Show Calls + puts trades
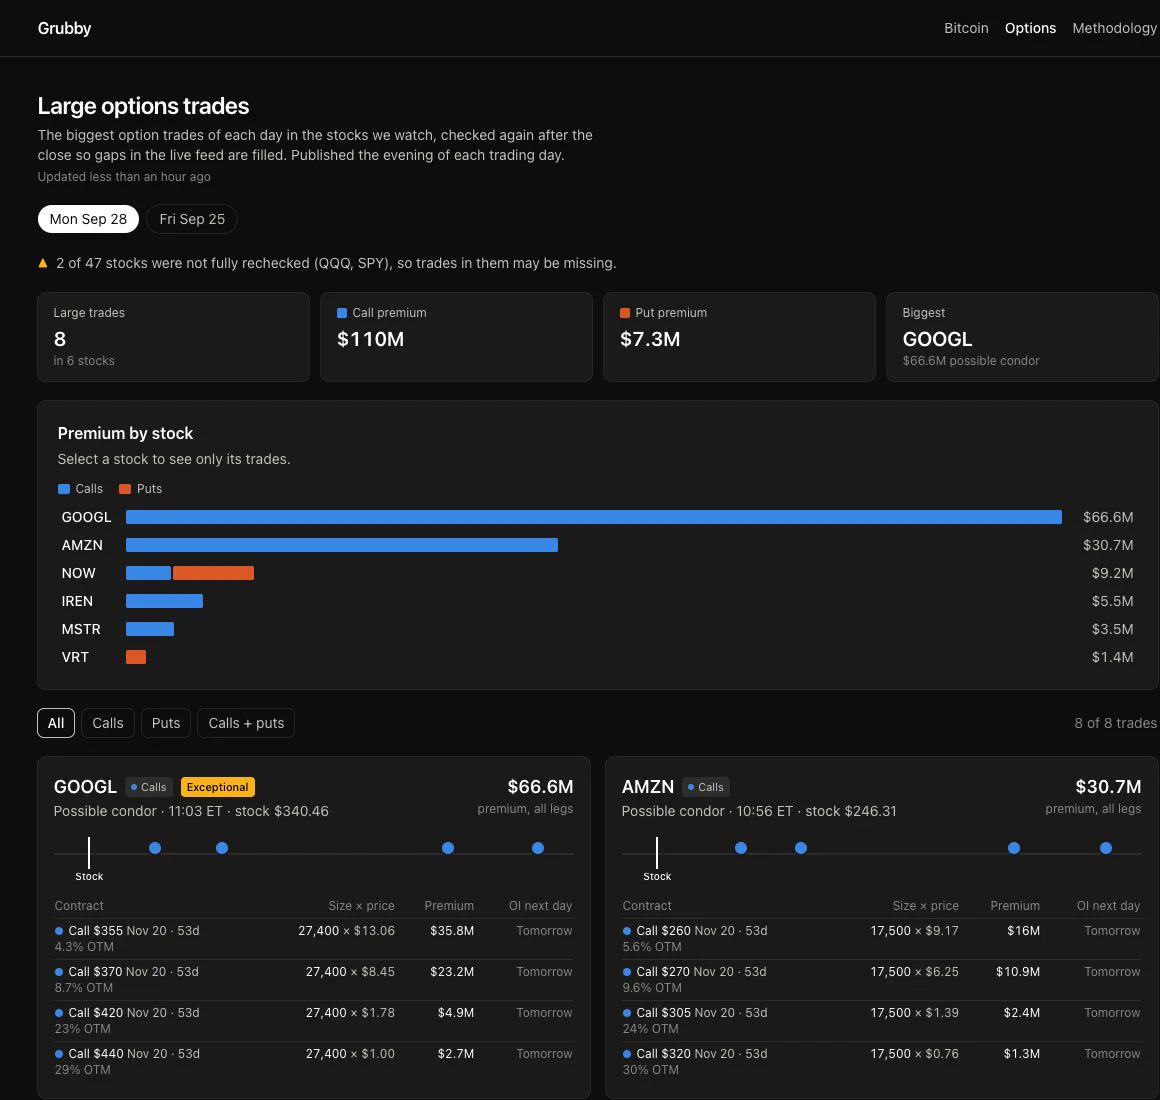1160x1100 pixels. pyautogui.click(x=246, y=723)
